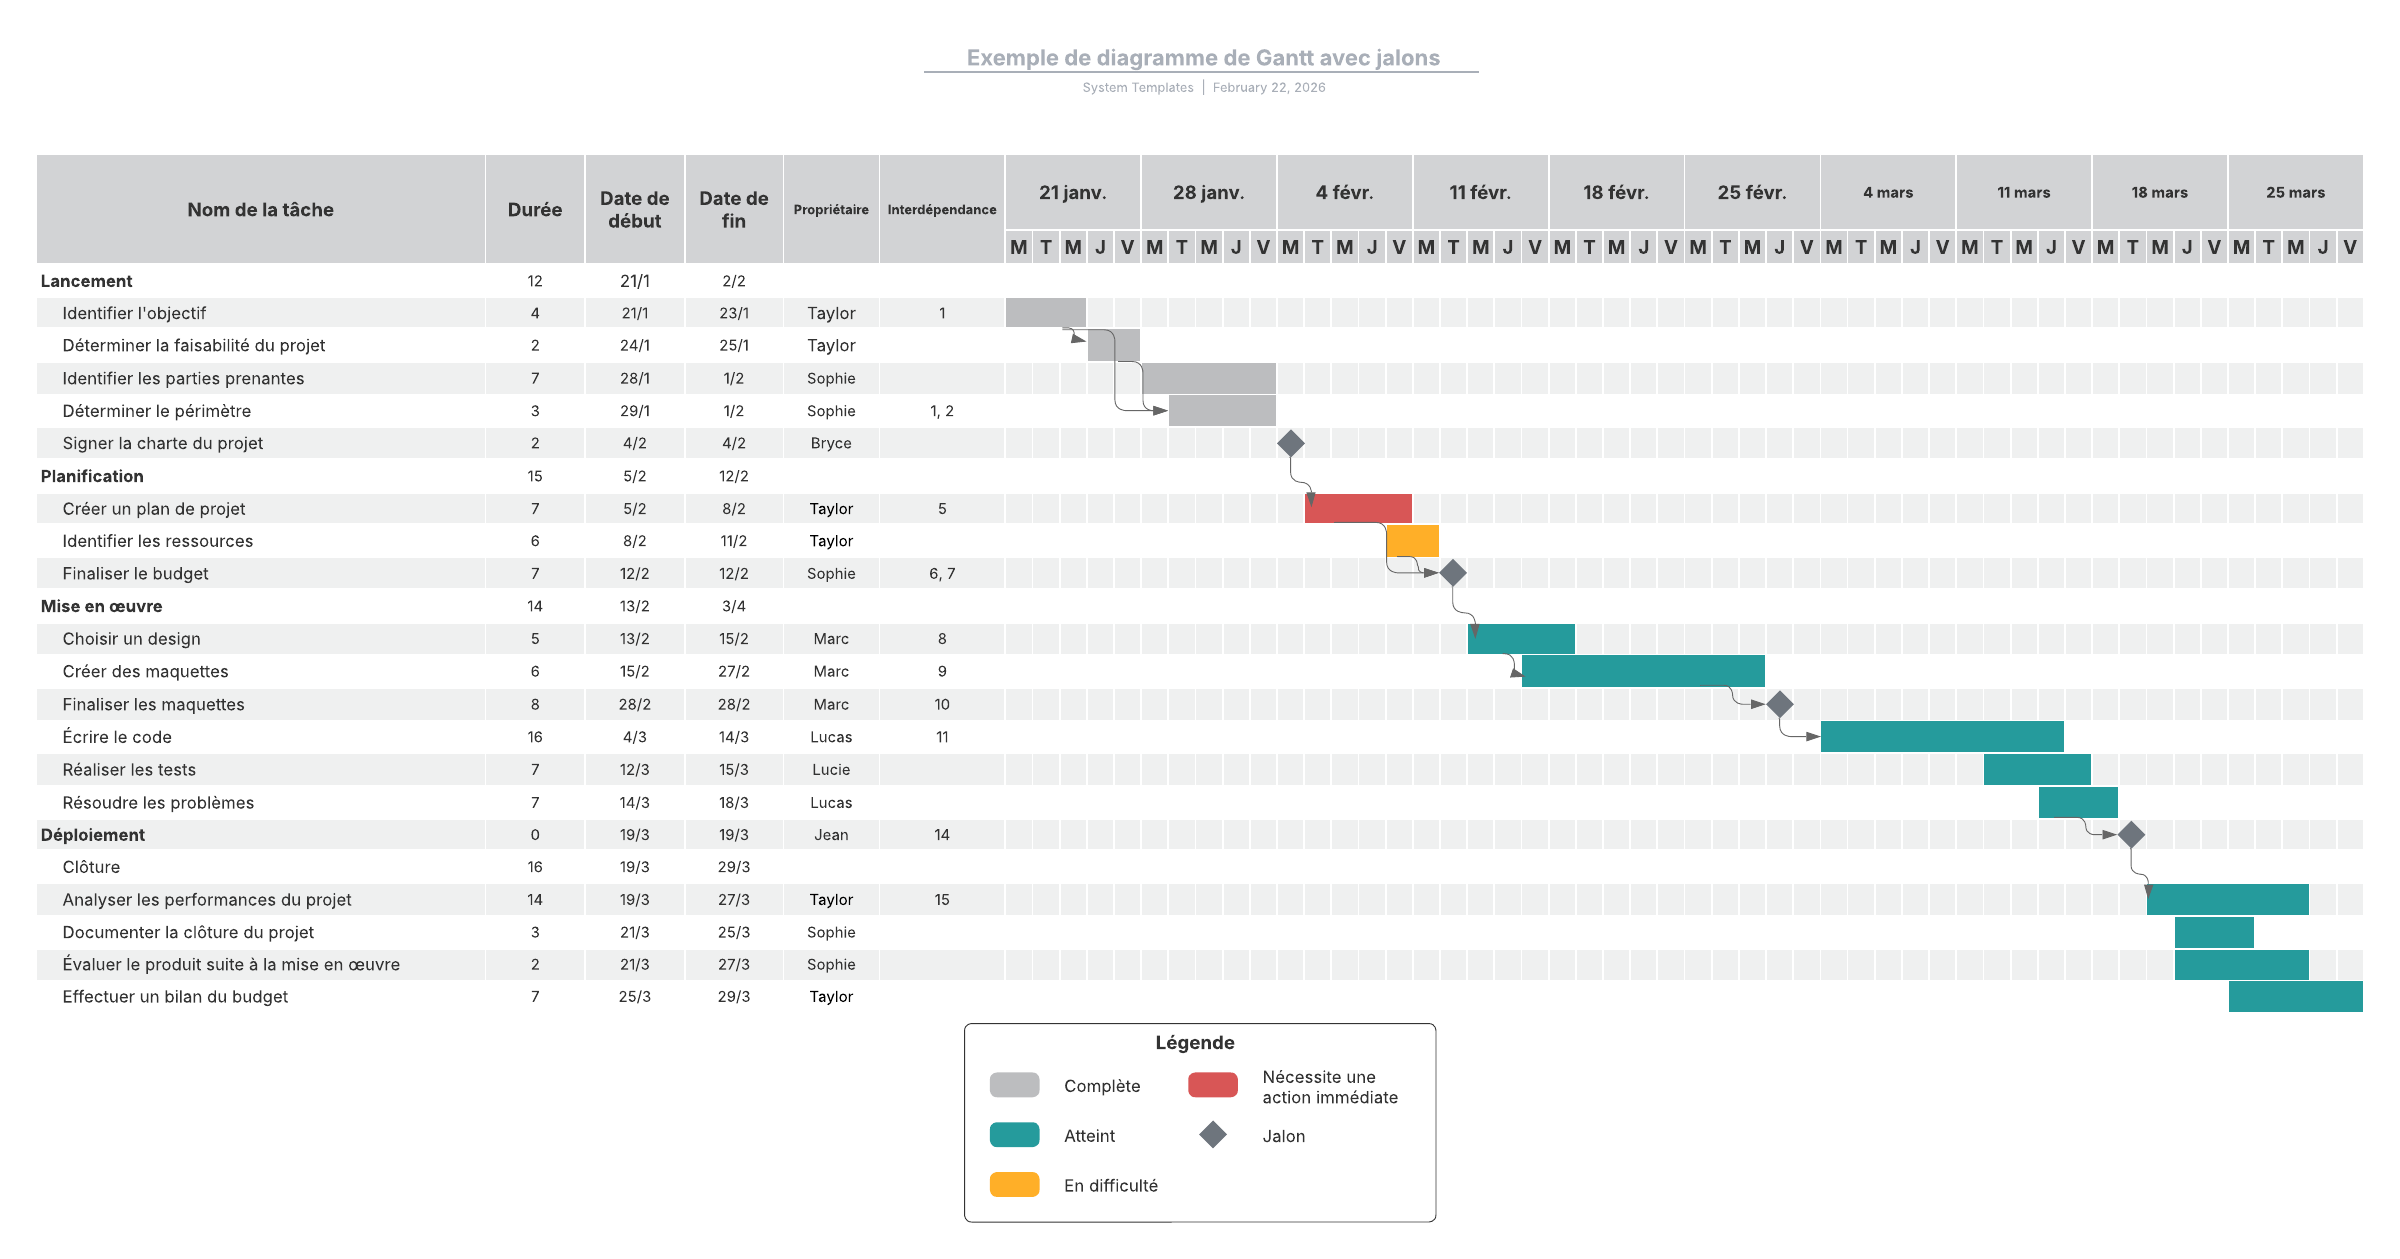Click the Durée column header
The height and width of the screenshot is (1259, 2400).
tap(535, 209)
